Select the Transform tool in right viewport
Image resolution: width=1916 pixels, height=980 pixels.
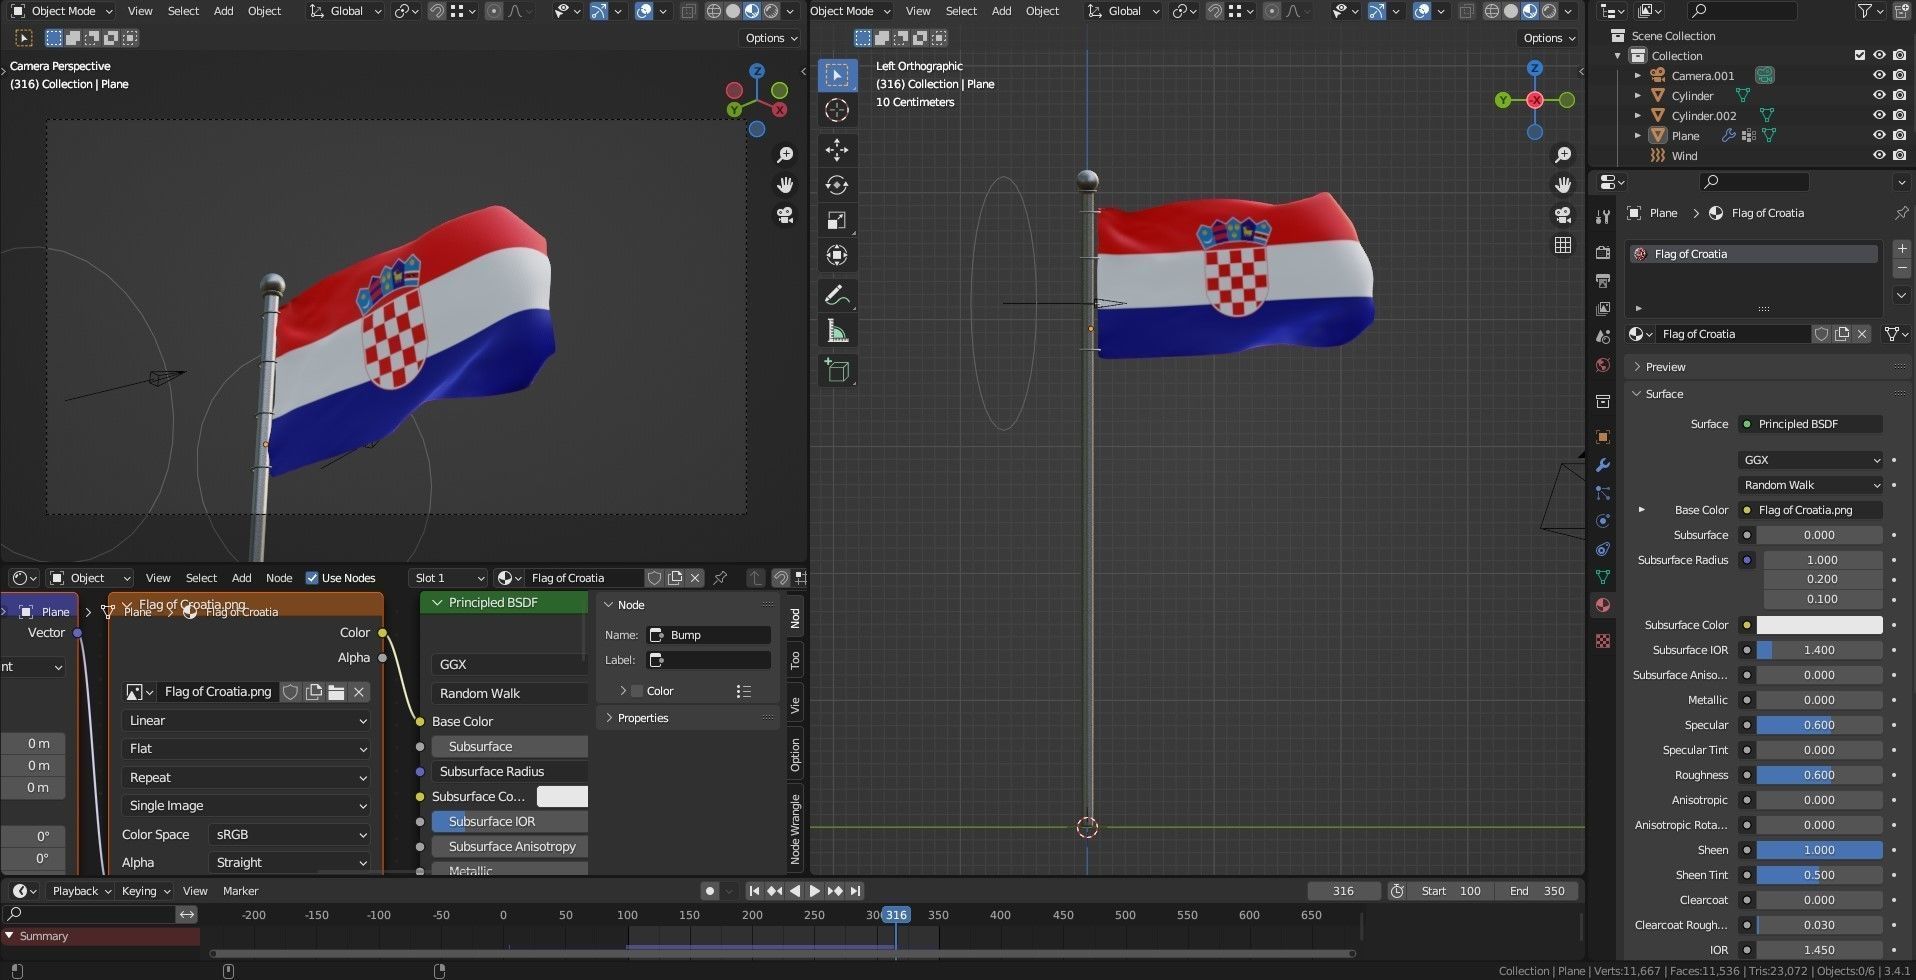pos(837,255)
